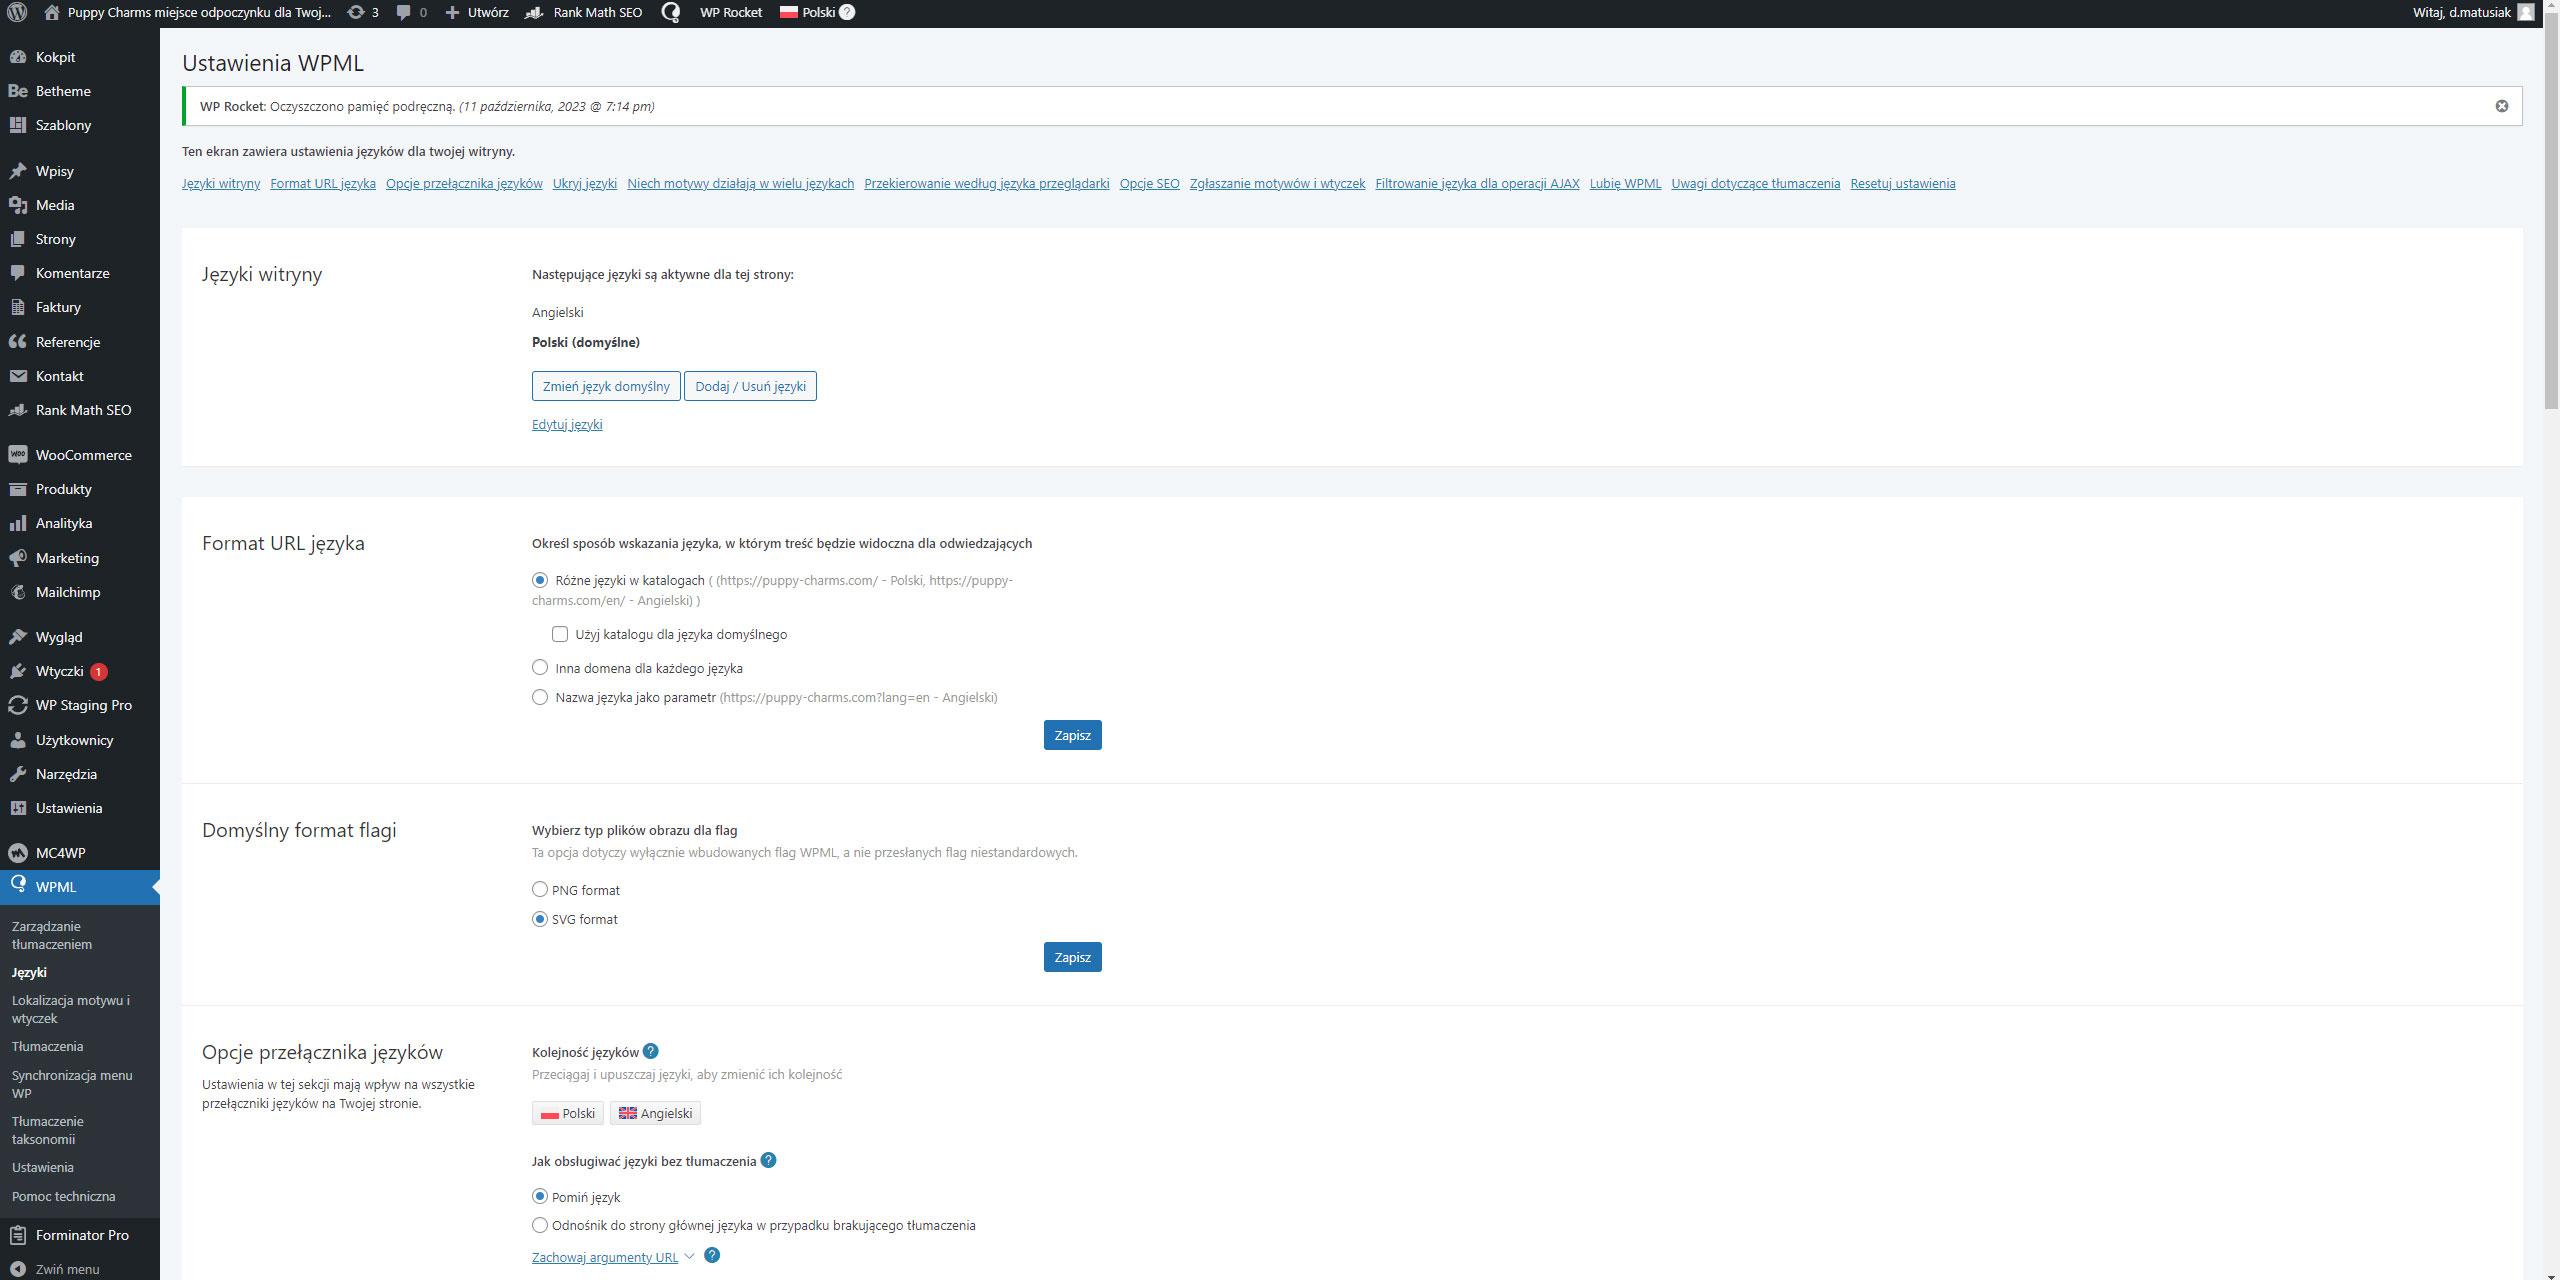The image size is (2560, 1280).
Task: Click the Forminator Pro sidebar icon
Action: [x=17, y=1235]
